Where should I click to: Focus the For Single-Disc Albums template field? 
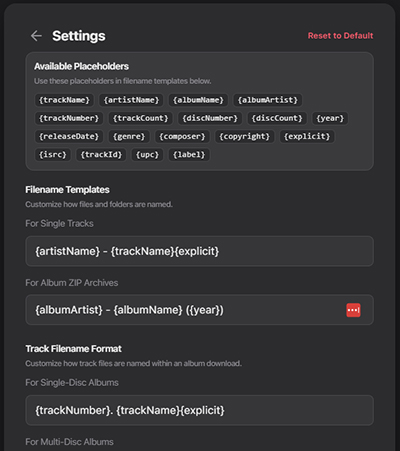point(199,410)
